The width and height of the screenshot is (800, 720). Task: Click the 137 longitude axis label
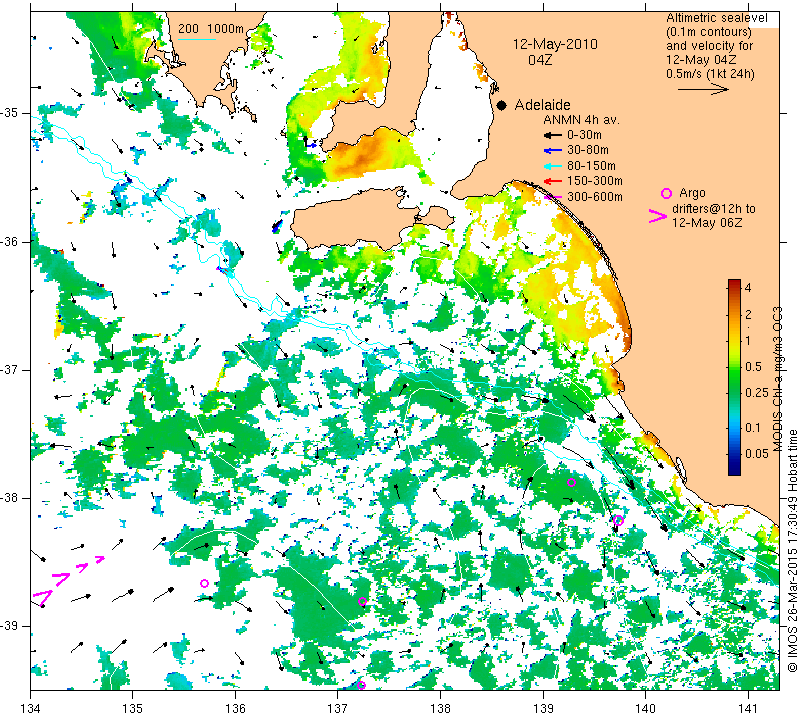click(337, 709)
